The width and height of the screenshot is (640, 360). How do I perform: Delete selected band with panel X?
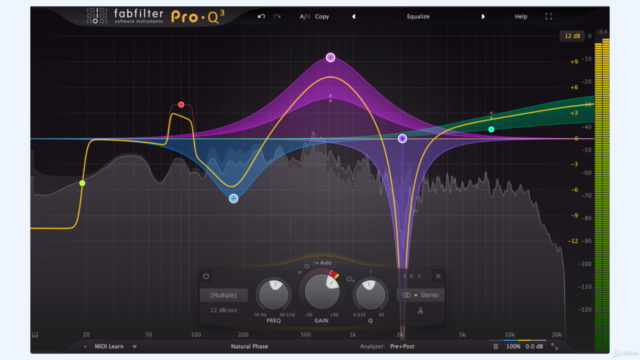point(438,276)
